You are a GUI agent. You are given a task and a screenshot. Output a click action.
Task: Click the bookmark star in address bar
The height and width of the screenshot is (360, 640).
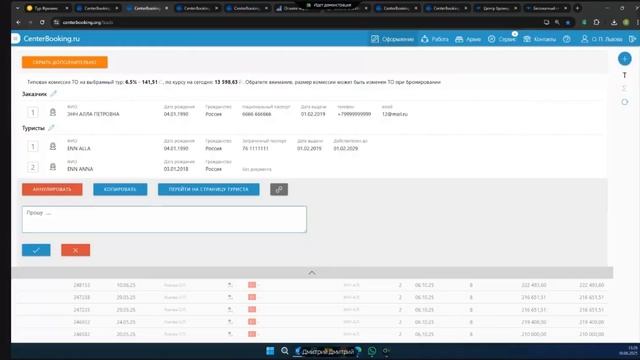[568, 22]
